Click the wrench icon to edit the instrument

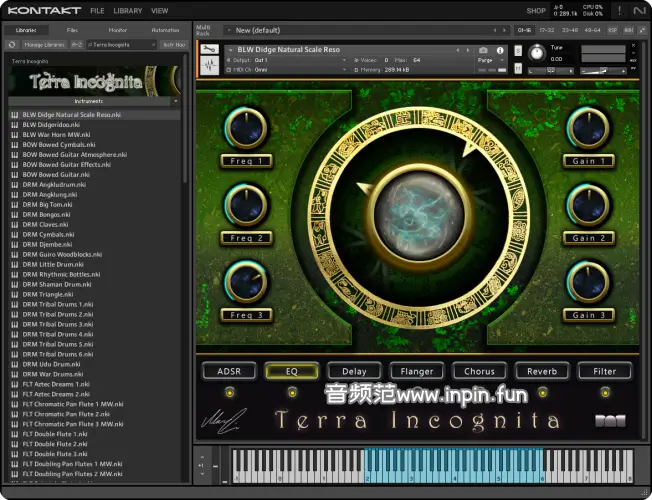click(210, 50)
